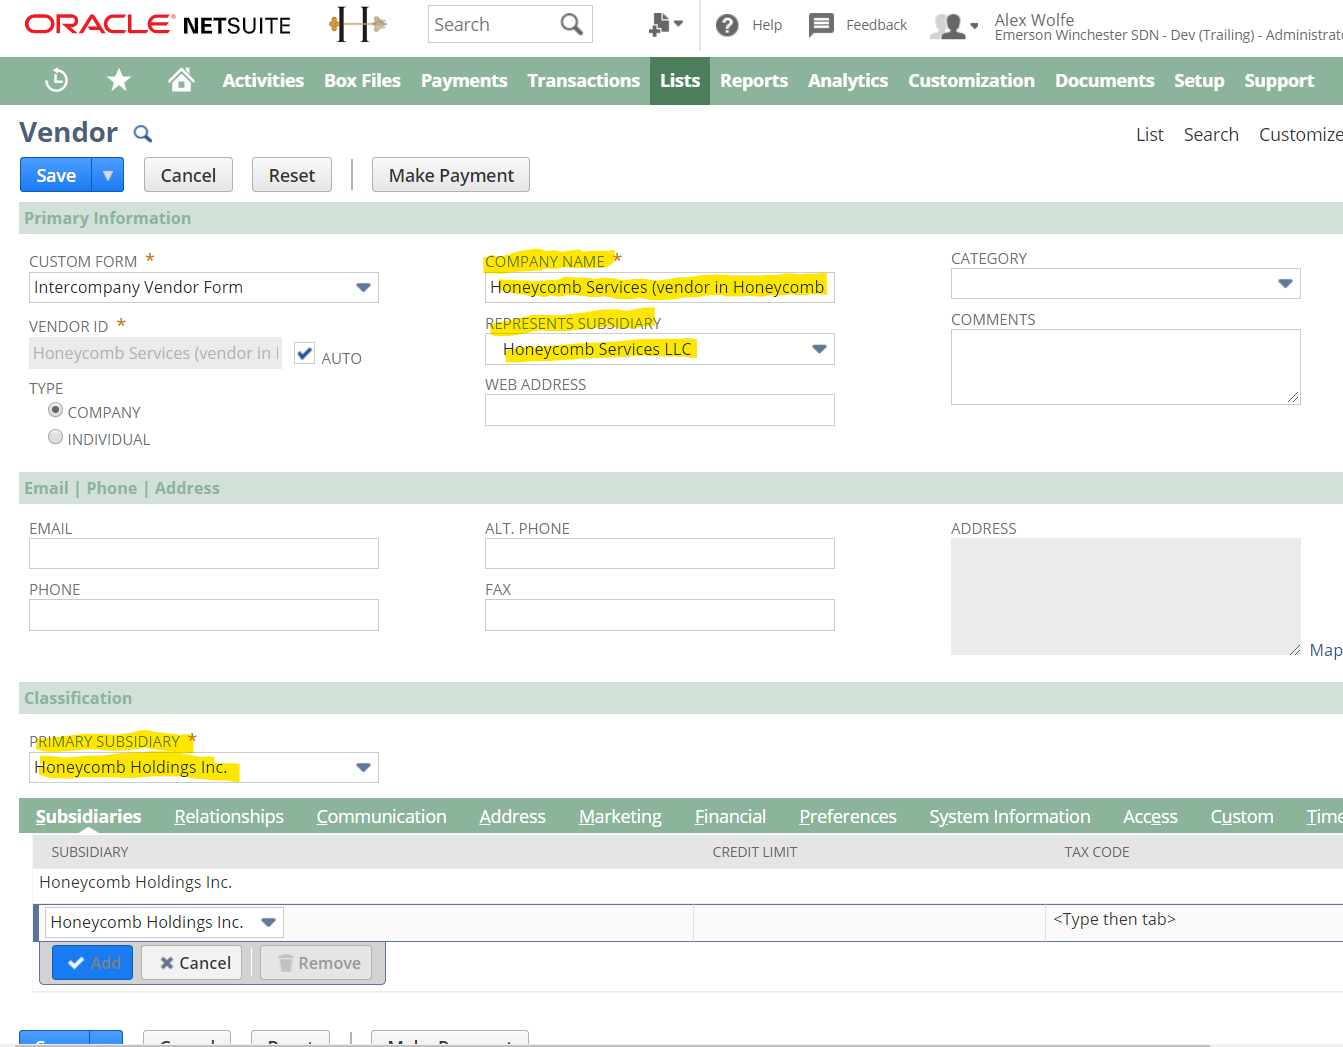Open the Analytics menu
The width and height of the screenshot is (1343, 1047).
[x=848, y=81]
